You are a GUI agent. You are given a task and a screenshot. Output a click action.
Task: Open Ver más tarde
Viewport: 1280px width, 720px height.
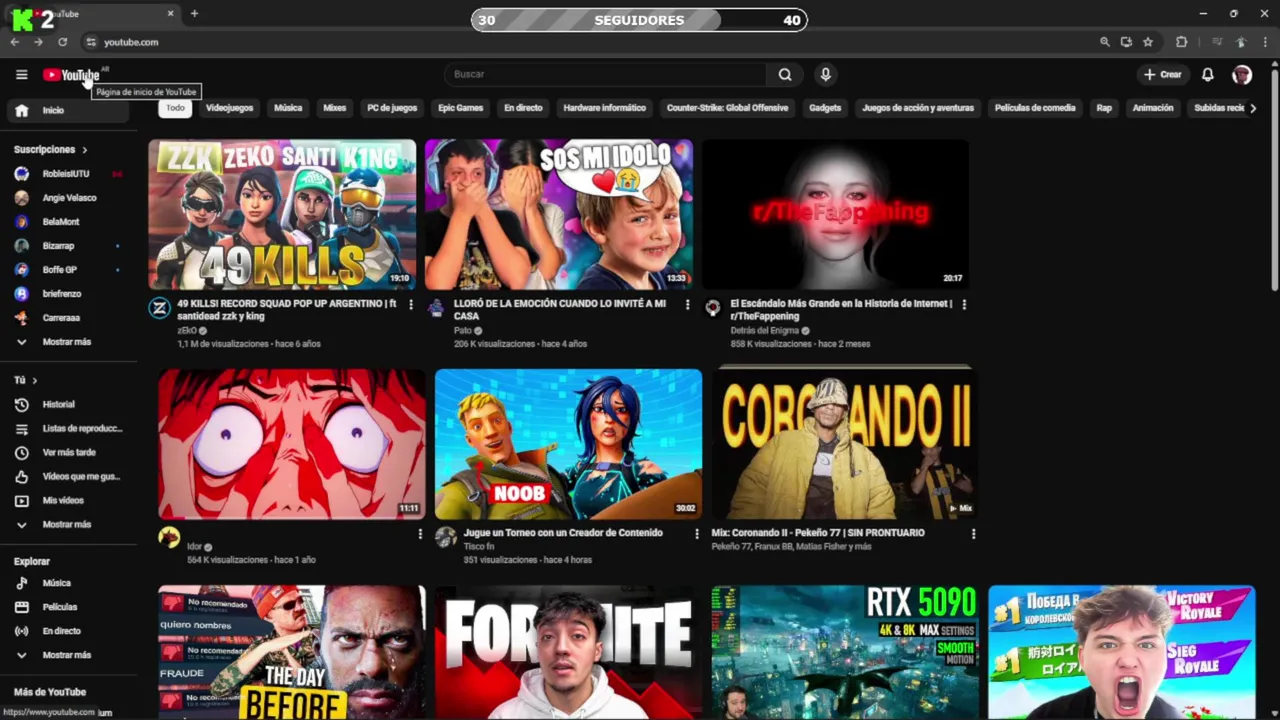[69, 452]
